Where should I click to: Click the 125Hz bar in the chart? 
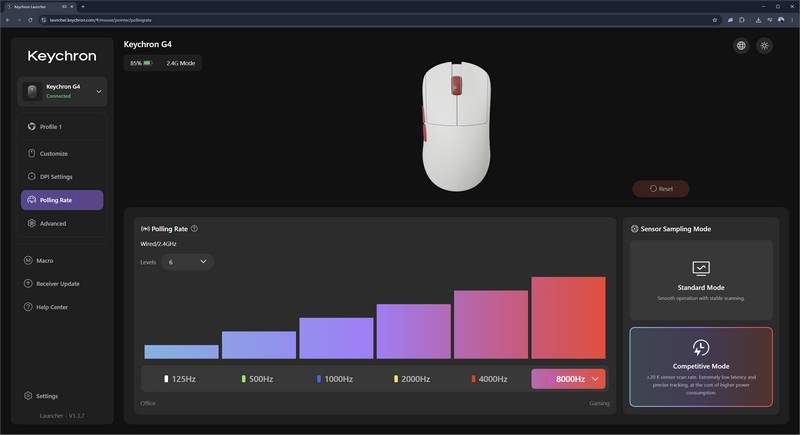point(181,352)
